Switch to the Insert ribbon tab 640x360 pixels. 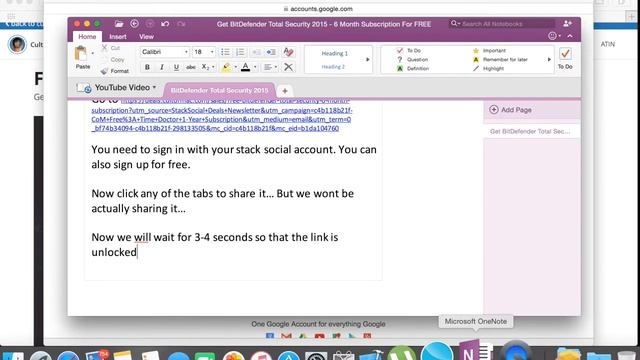tap(118, 37)
